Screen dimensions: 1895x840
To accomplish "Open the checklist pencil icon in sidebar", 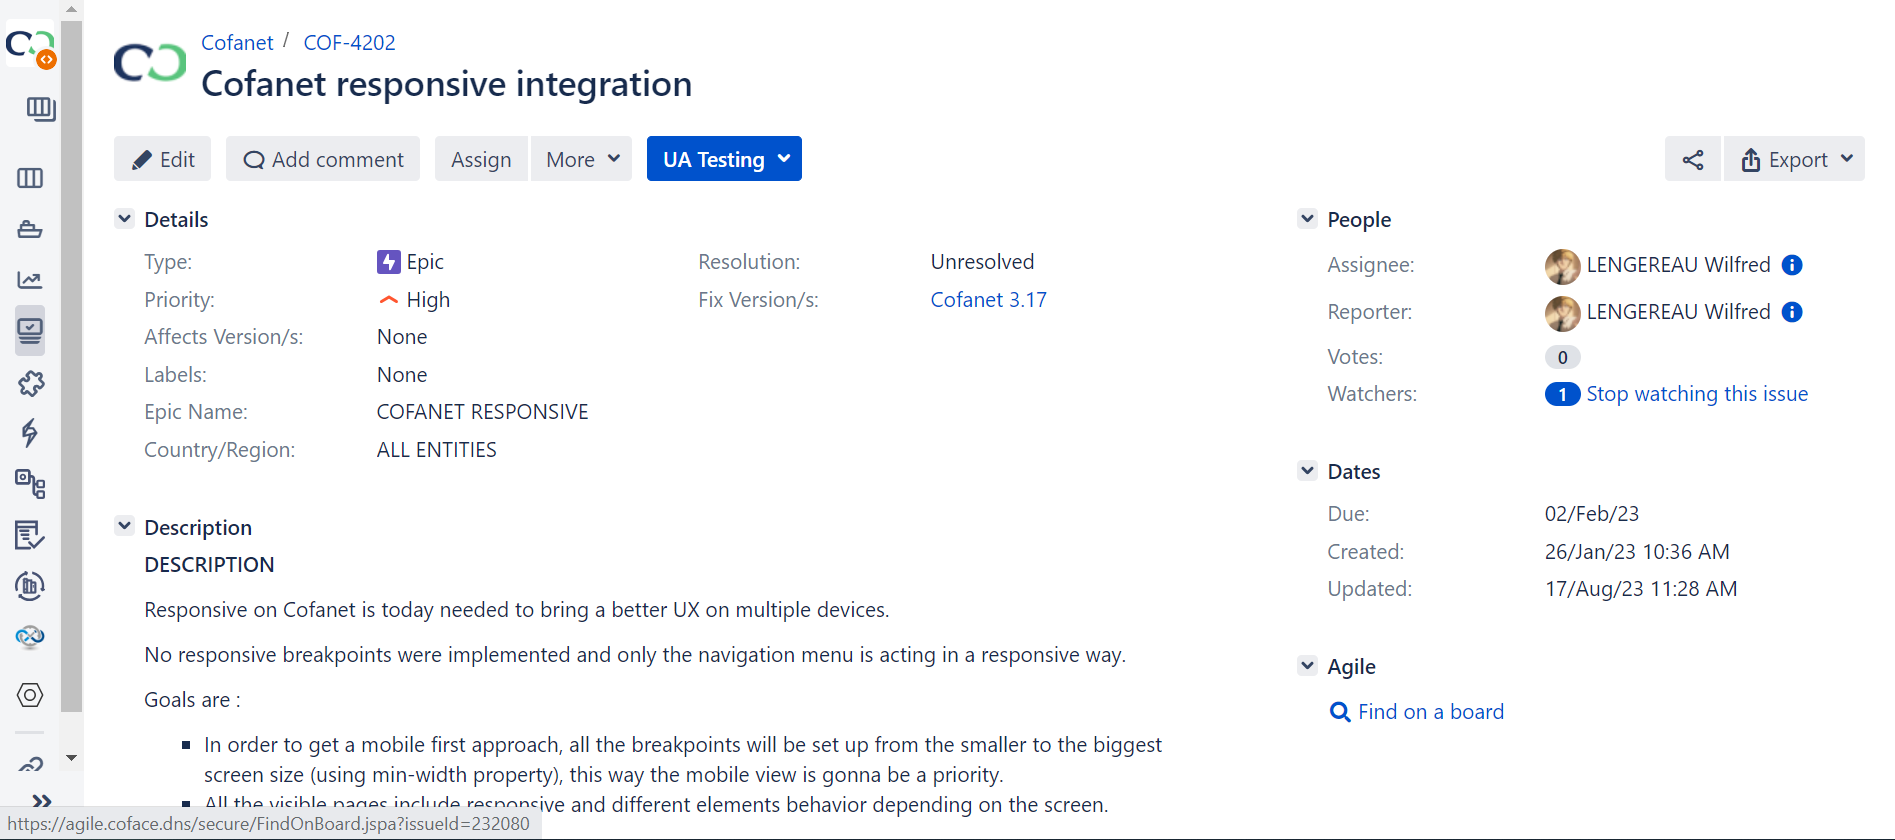I will (x=30, y=535).
